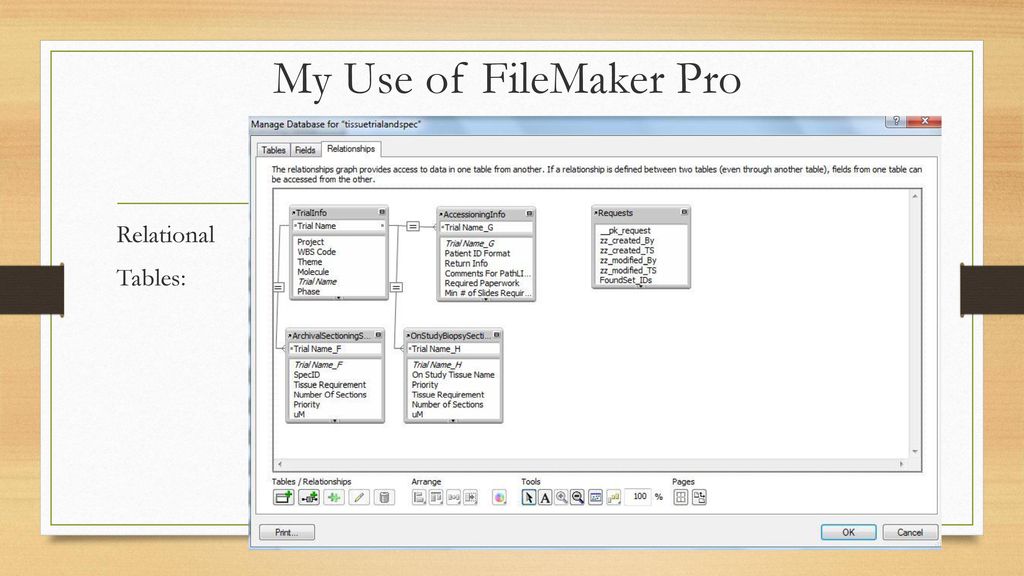Open the resize-to-size Arrange option
The height and width of the screenshot is (576, 1024).
click(x=470, y=498)
